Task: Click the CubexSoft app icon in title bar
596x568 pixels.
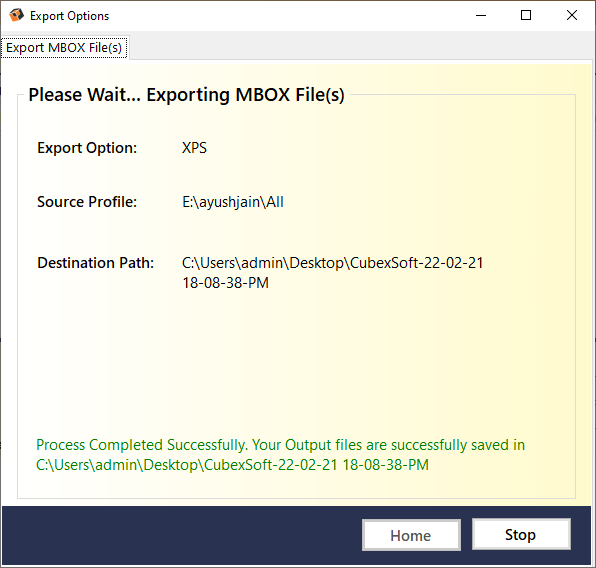Action: (x=16, y=16)
